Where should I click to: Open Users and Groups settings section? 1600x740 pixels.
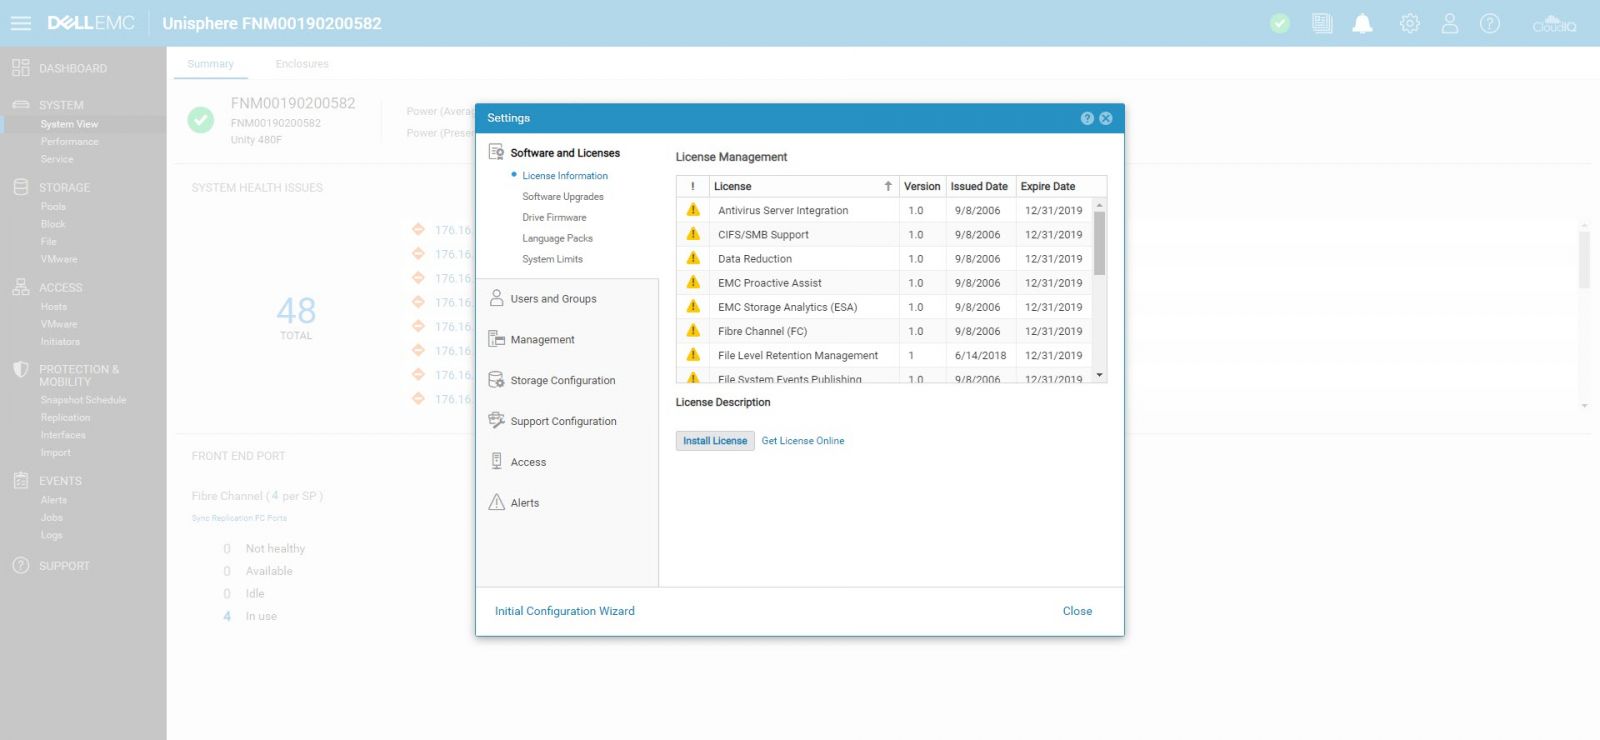553,299
